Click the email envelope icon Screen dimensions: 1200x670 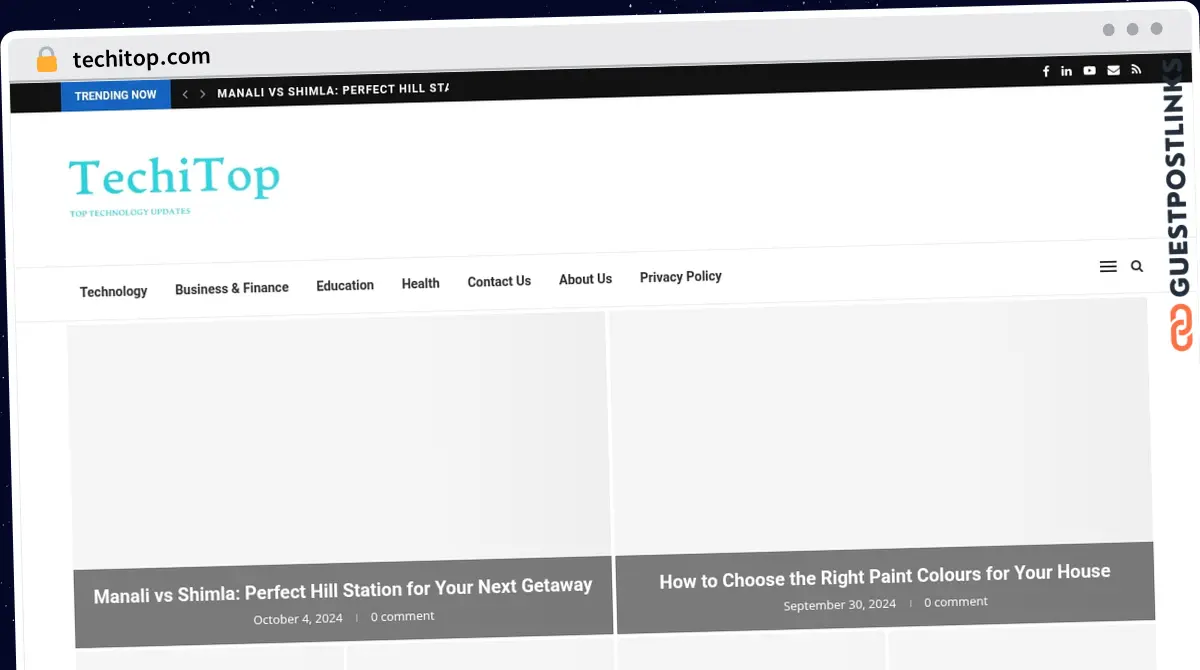[1113, 70]
